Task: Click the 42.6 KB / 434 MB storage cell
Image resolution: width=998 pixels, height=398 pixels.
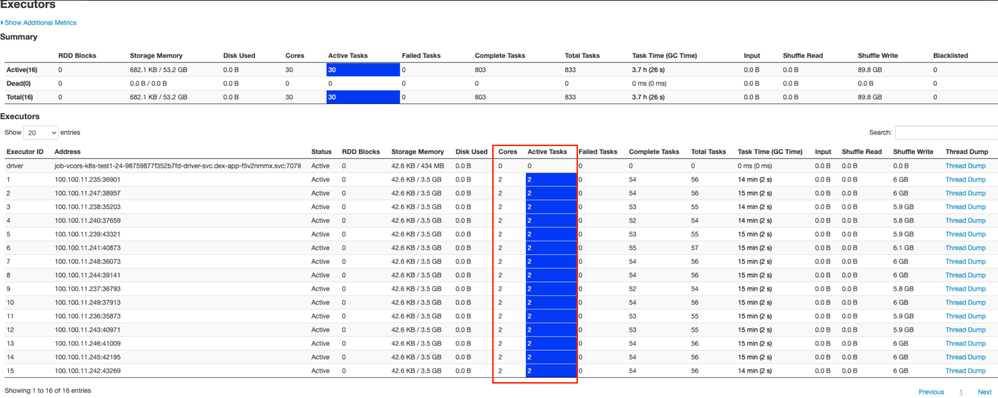Action: (x=417, y=166)
